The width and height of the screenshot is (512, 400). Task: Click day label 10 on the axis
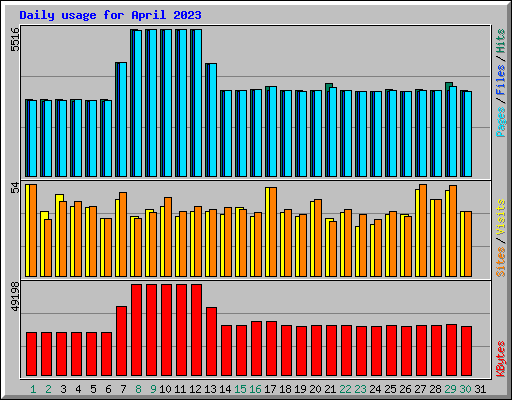(165, 389)
